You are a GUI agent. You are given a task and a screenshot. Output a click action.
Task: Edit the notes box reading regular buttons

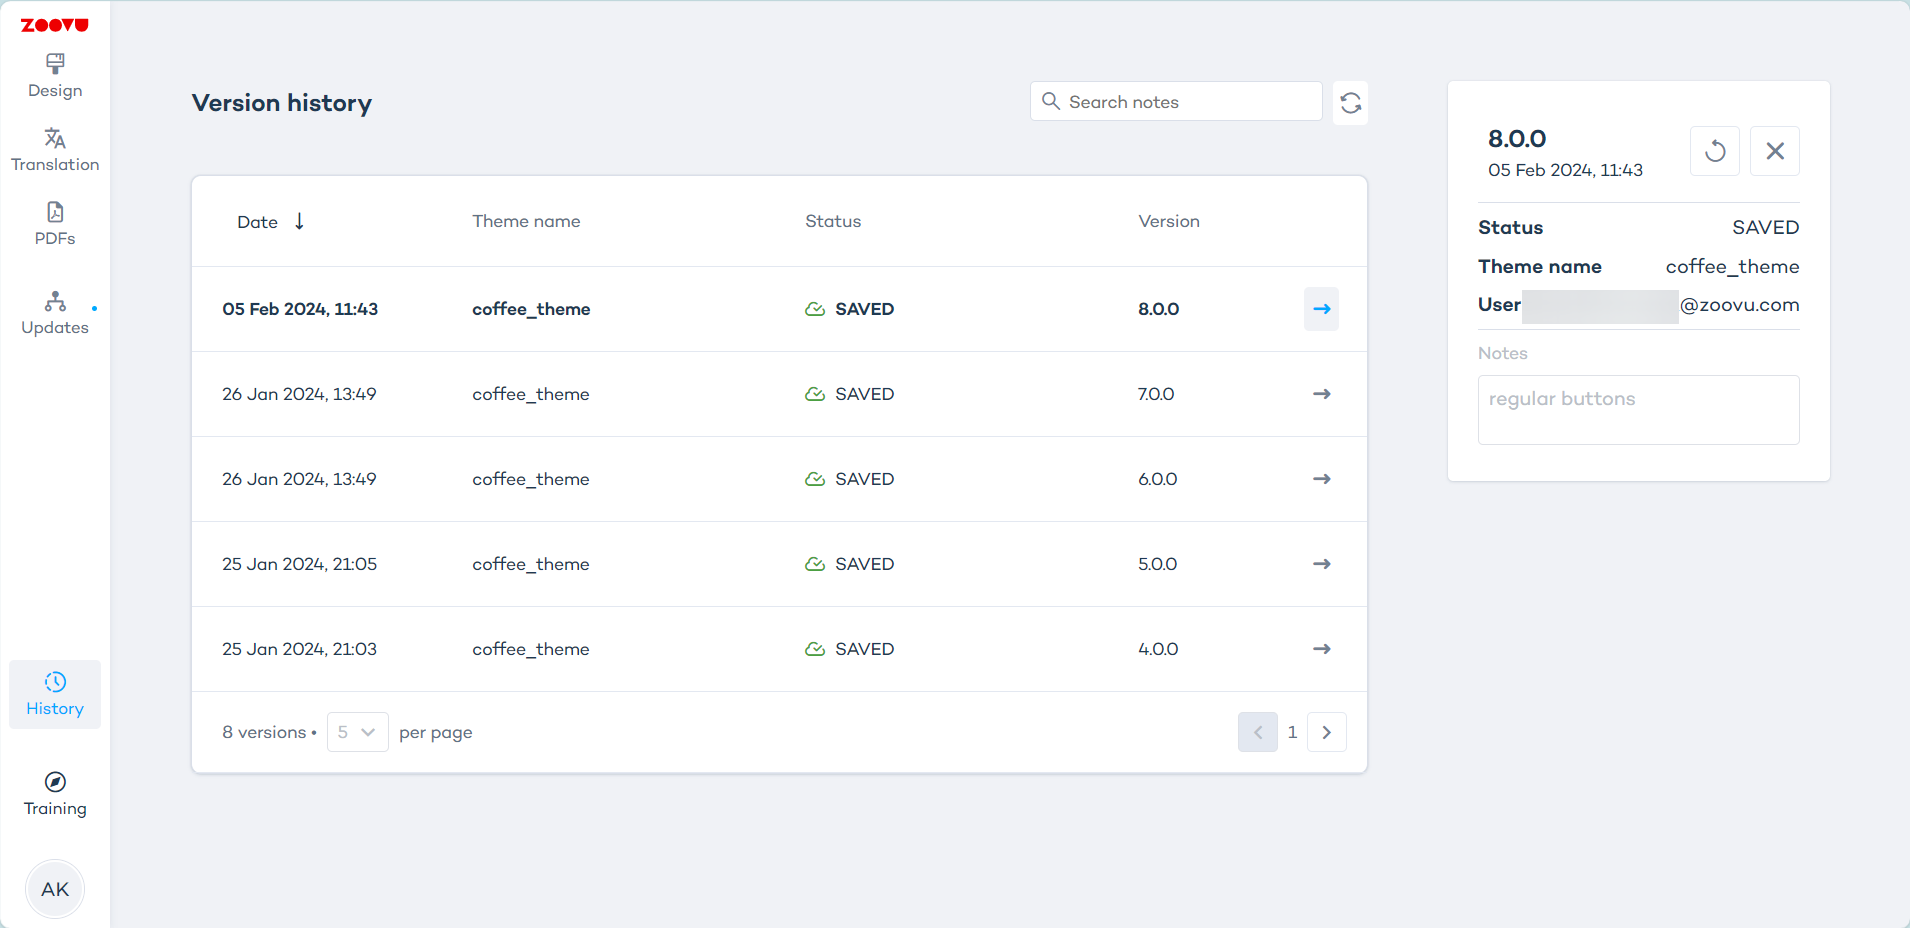[x=1638, y=410]
